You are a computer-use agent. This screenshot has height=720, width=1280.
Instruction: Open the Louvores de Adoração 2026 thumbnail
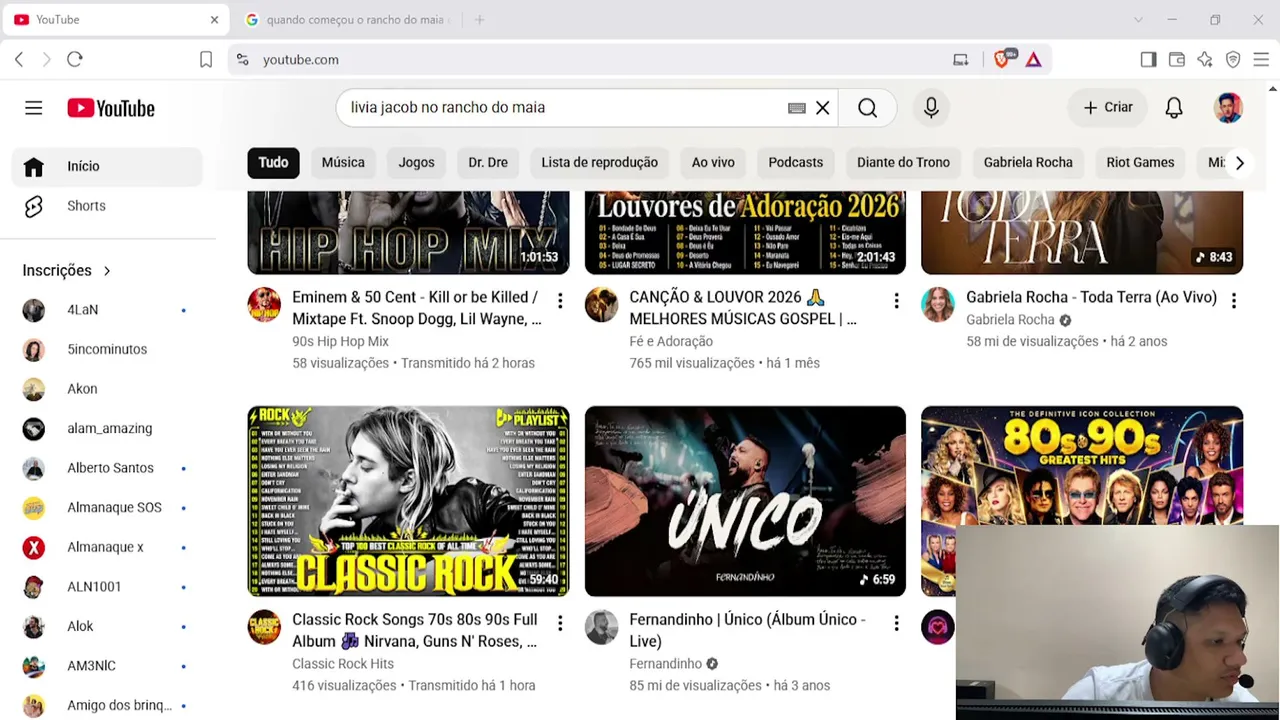click(x=745, y=232)
